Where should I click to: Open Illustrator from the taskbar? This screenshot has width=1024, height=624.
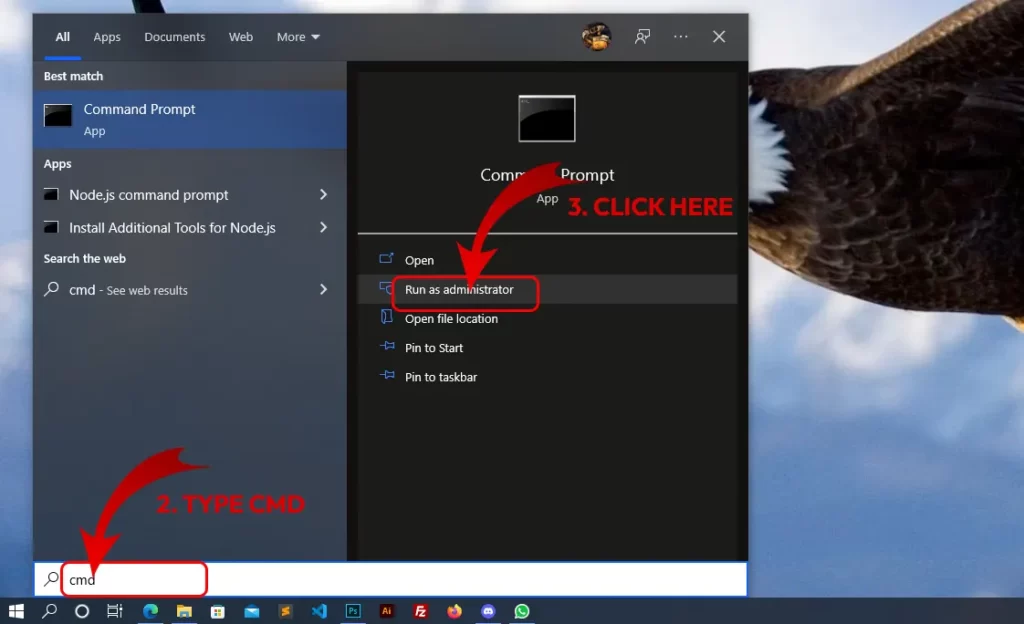pyautogui.click(x=387, y=611)
